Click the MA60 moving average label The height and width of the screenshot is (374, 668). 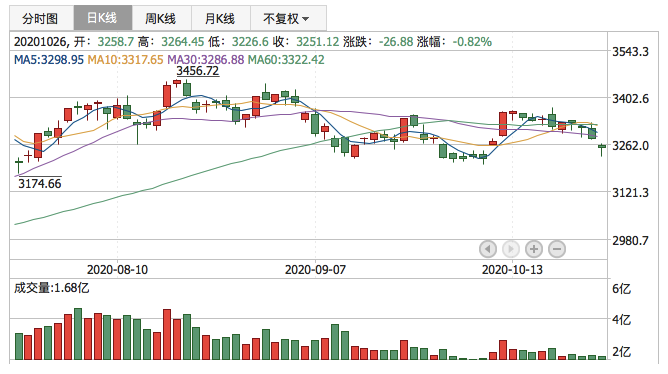click(x=286, y=59)
